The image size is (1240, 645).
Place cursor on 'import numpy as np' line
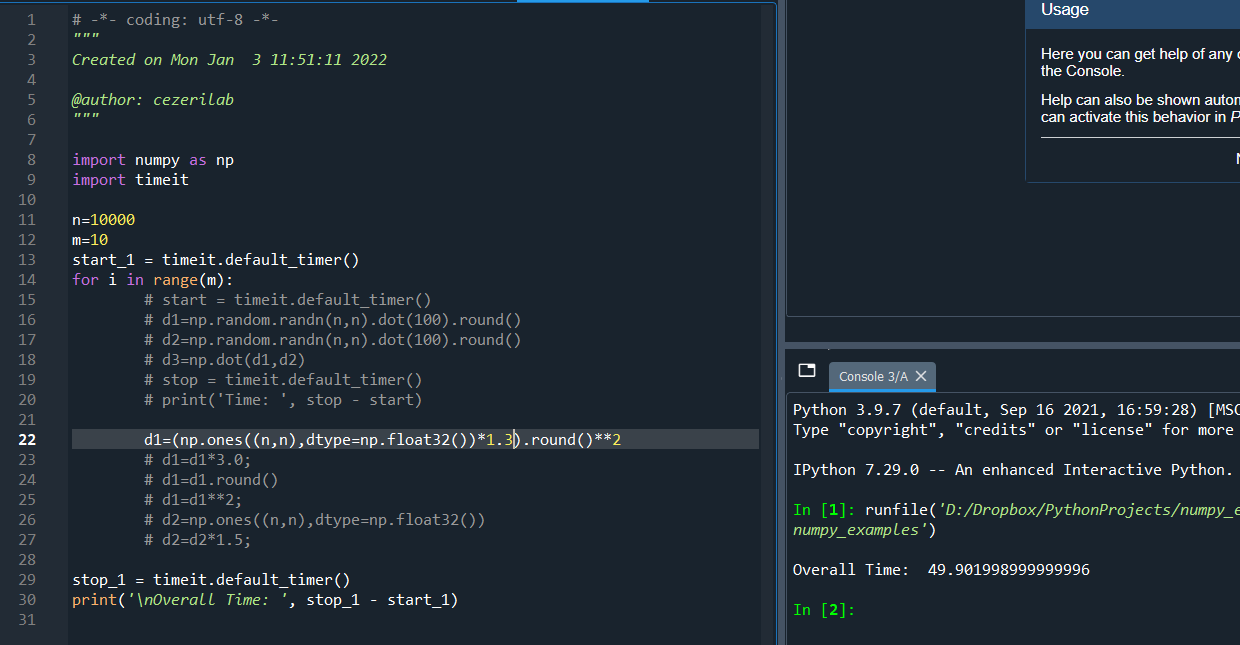[x=153, y=160]
